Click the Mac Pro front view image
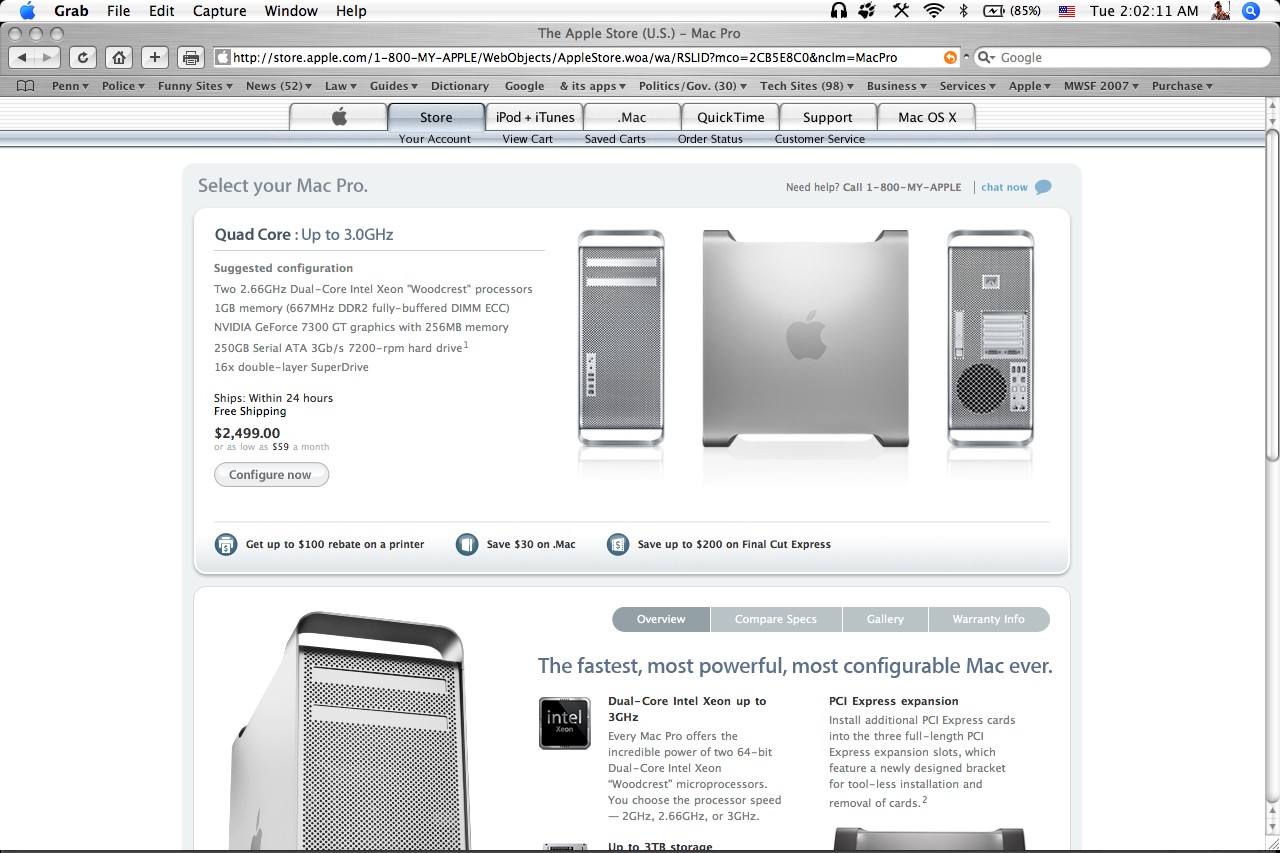The width and height of the screenshot is (1280, 853). (x=621, y=338)
